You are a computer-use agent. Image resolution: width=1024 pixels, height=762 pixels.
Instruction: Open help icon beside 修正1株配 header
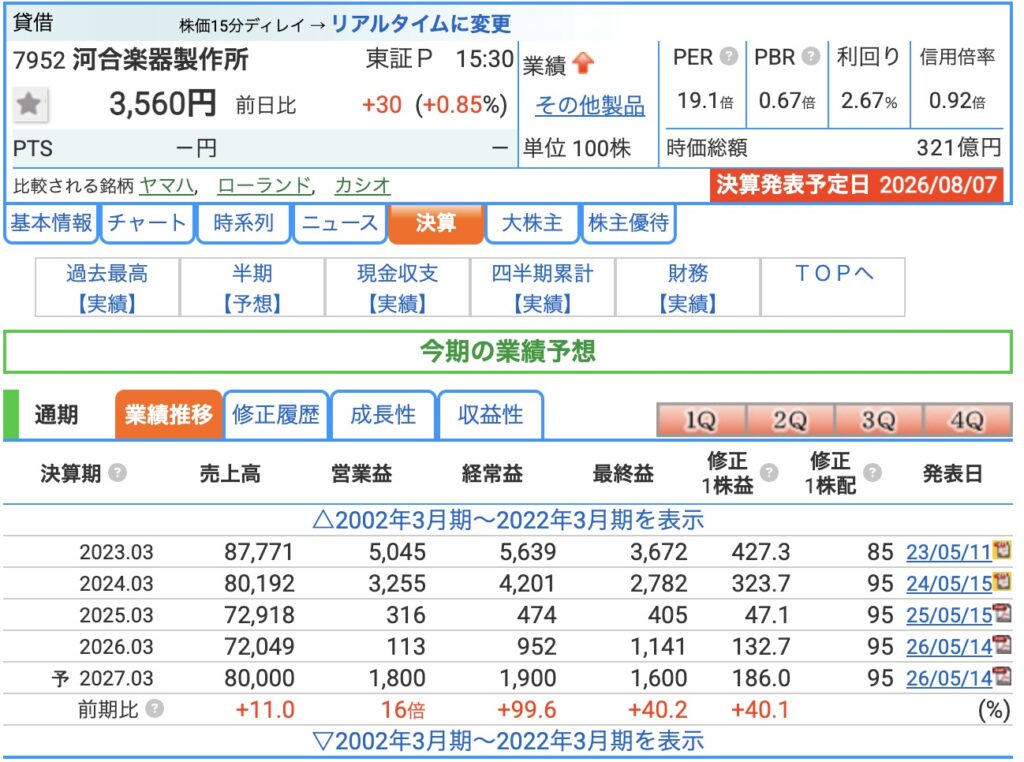click(x=872, y=472)
